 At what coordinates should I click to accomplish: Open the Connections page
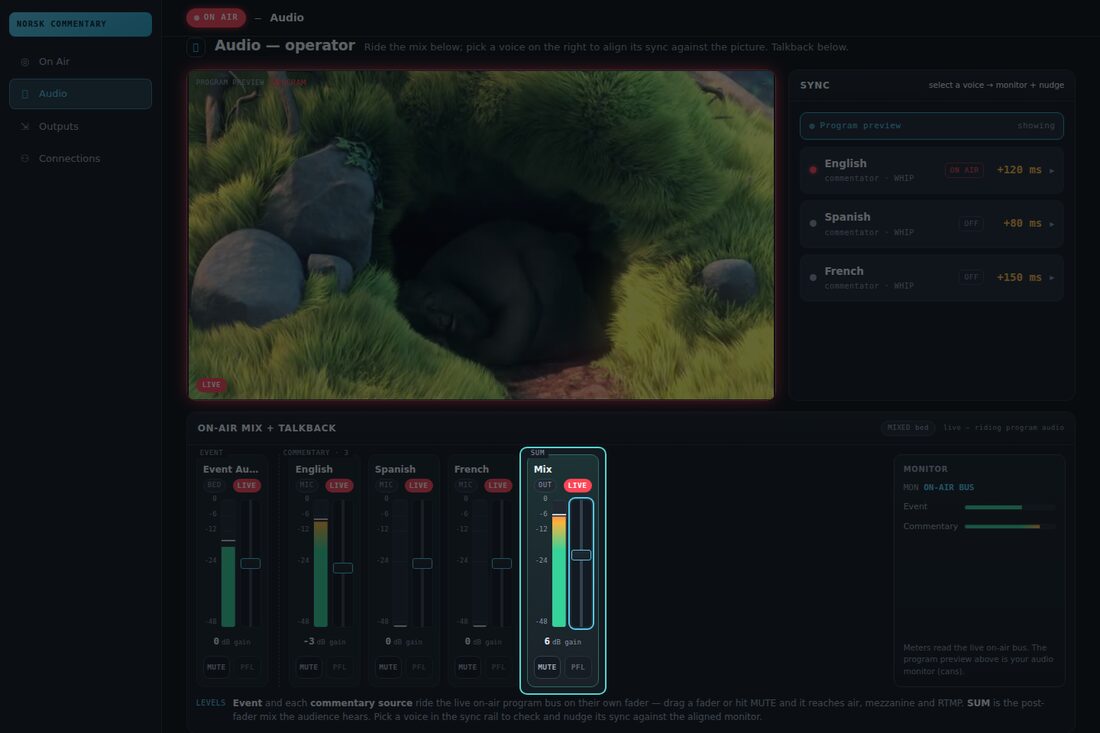point(80,159)
